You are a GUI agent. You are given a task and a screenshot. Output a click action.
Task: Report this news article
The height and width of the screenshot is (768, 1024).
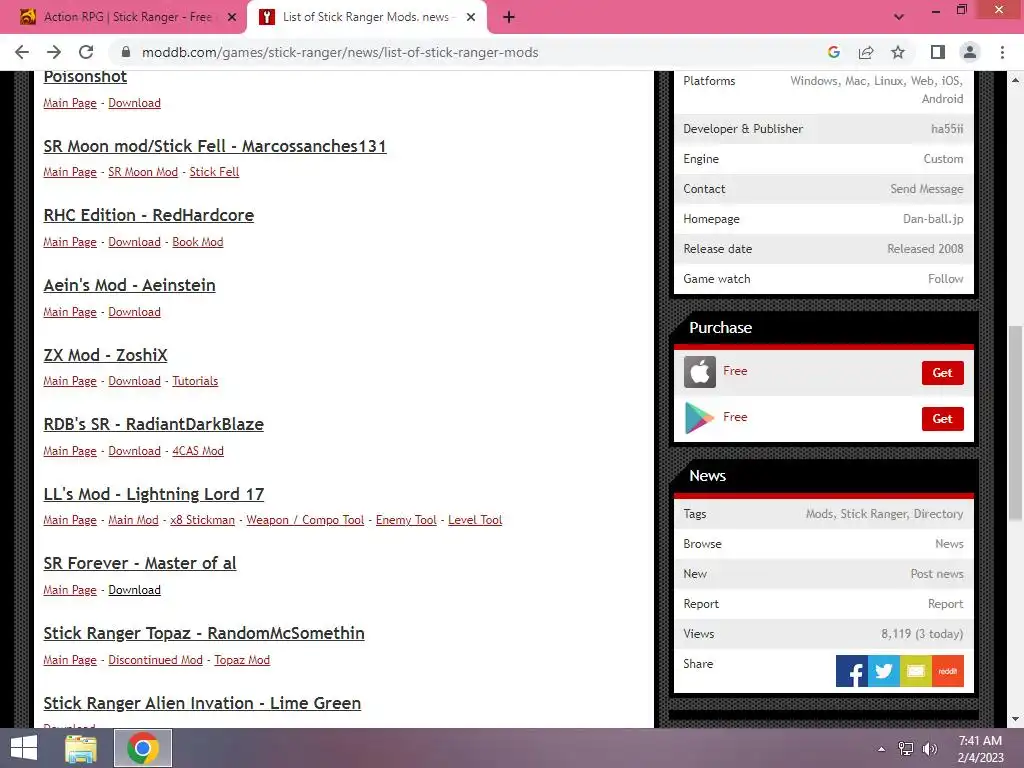point(946,603)
